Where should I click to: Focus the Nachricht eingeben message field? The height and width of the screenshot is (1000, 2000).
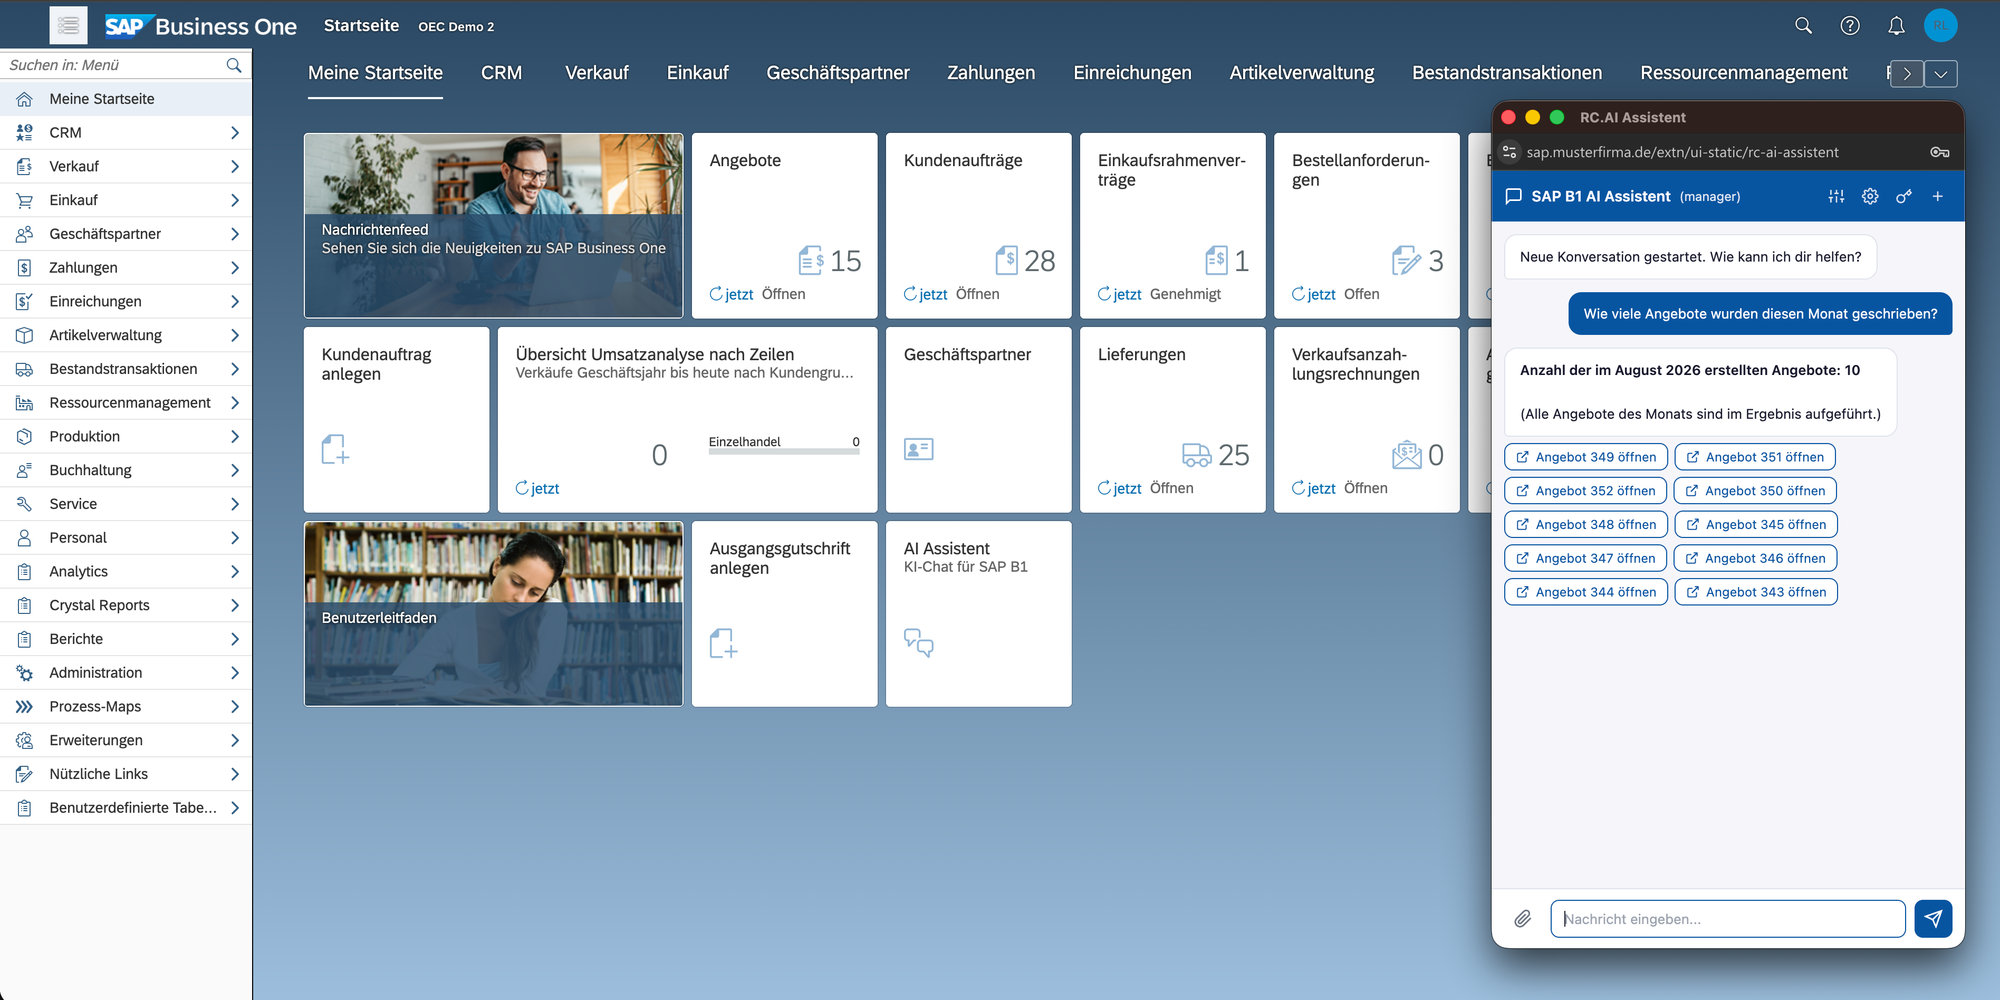click(x=1728, y=919)
